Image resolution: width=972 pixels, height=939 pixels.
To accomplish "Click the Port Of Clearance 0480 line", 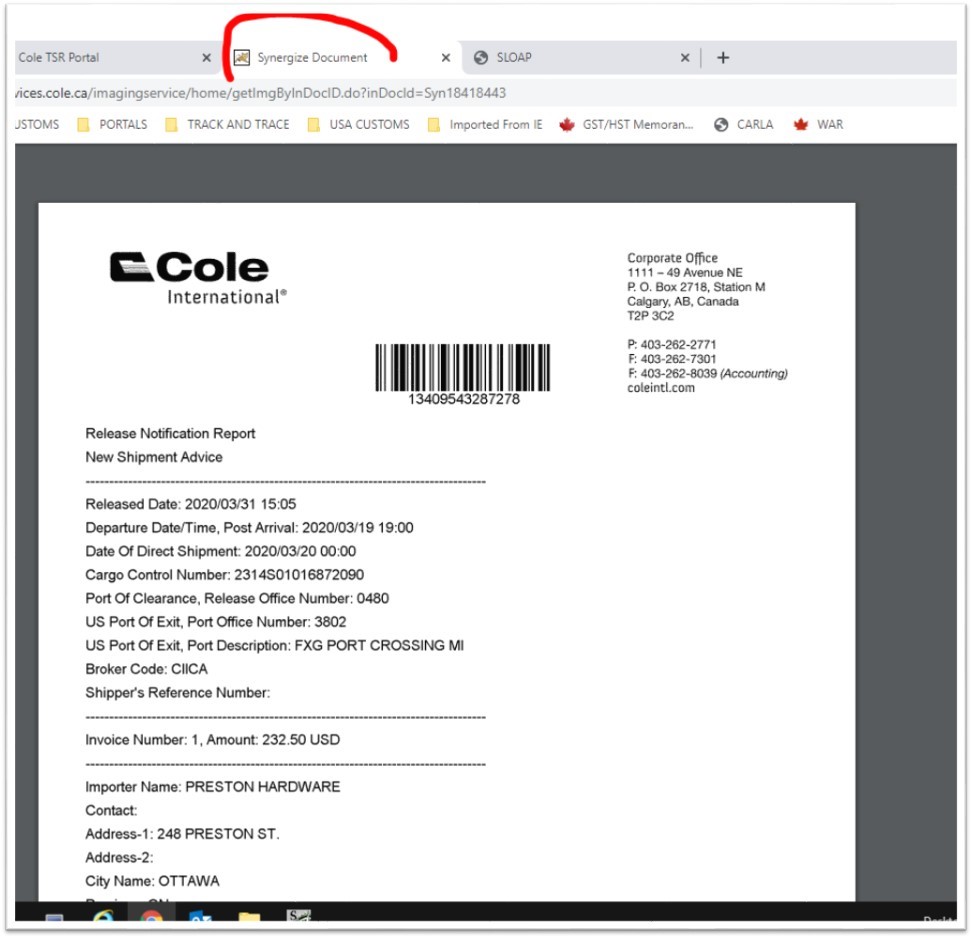I will pos(237,598).
